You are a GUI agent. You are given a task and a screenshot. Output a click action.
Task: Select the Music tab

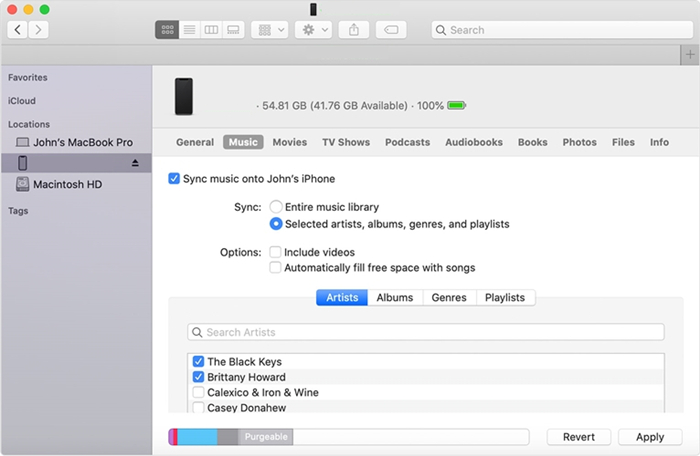(243, 142)
